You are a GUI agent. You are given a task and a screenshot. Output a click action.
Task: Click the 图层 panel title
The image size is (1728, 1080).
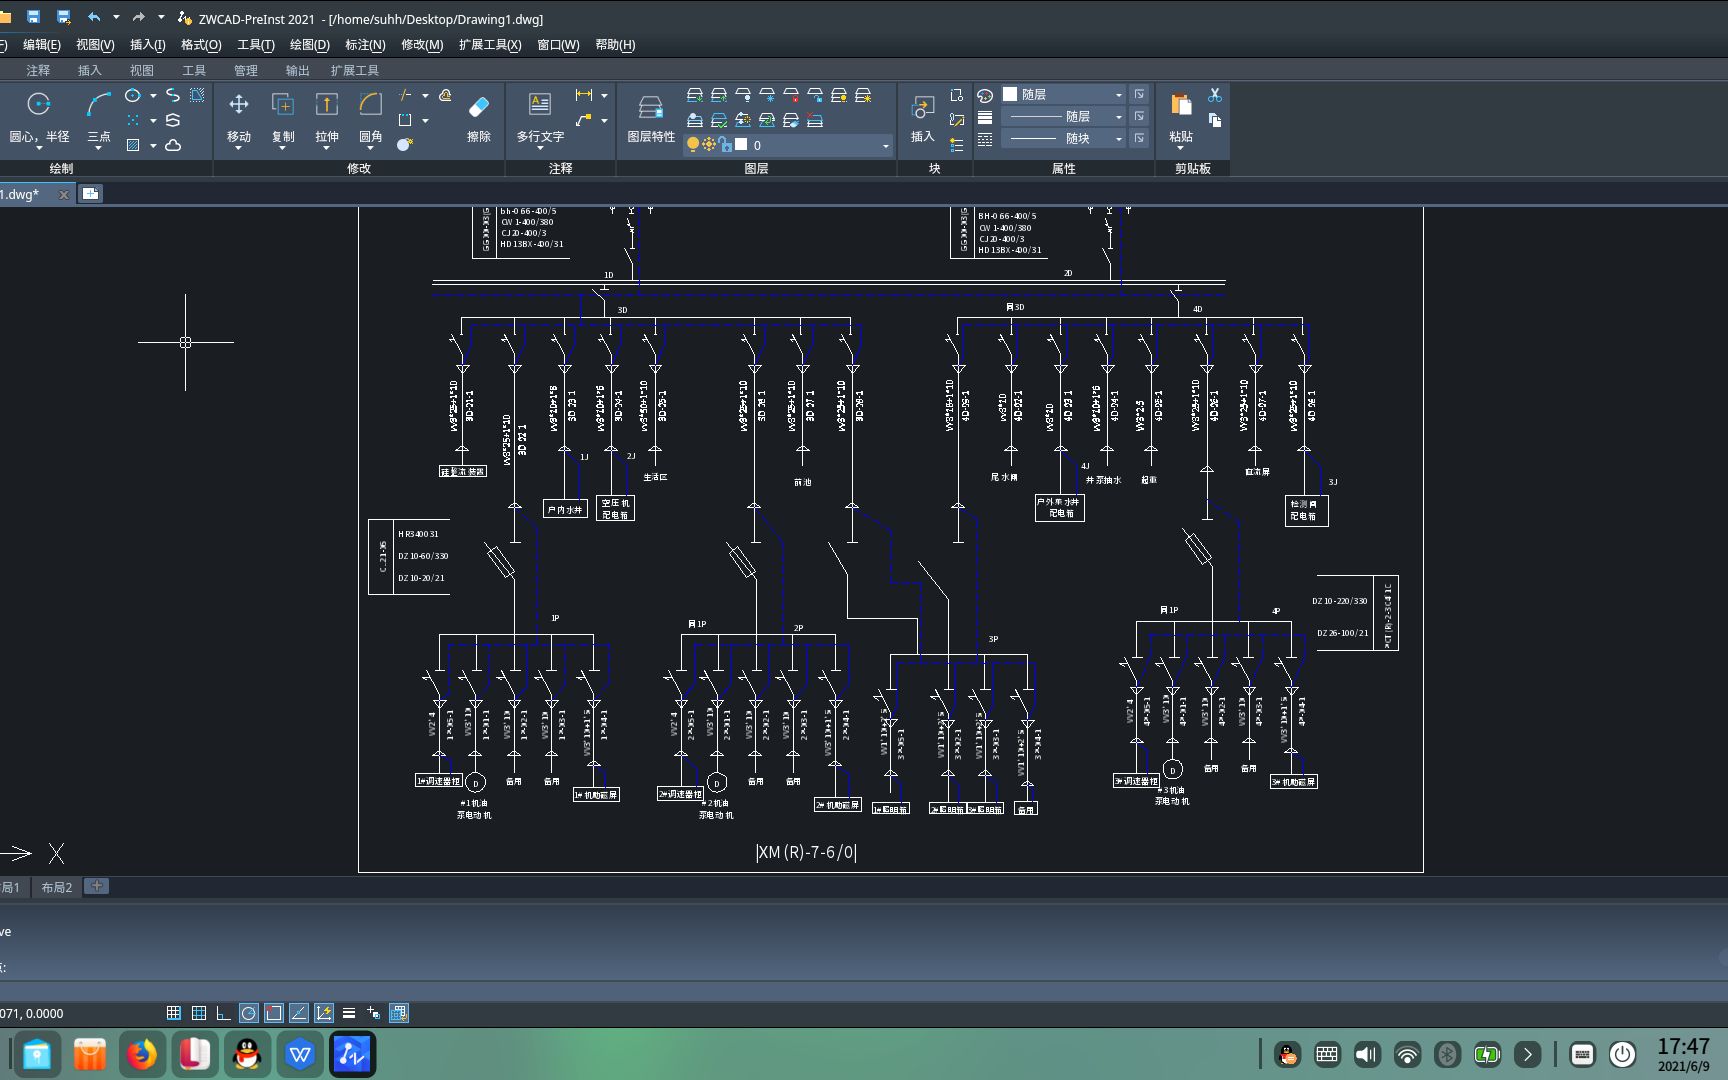[x=757, y=168]
